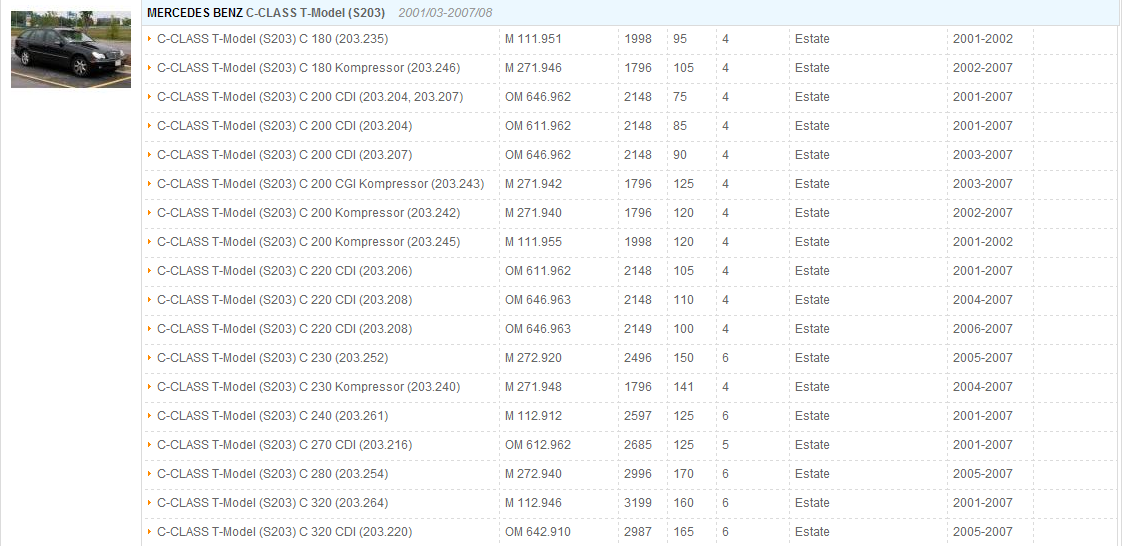Screen dimensions: 1125x546
Task: Open C 230 Kompressor (203.240) link
Action: pyautogui.click(x=309, y=387)
